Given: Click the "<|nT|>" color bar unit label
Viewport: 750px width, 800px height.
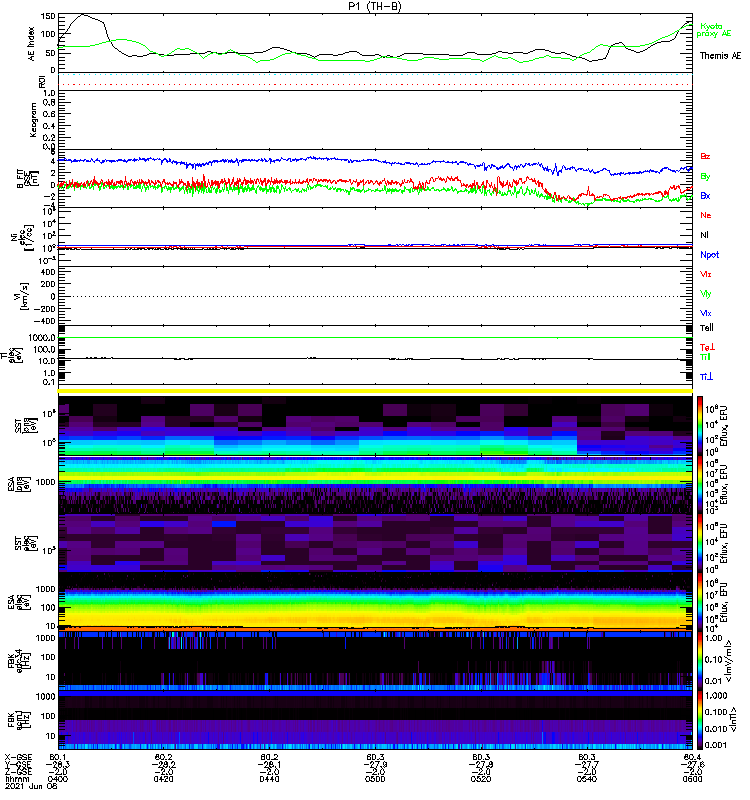Looking at the screenshot, I should pyautogui.click(x=733, y=719).
